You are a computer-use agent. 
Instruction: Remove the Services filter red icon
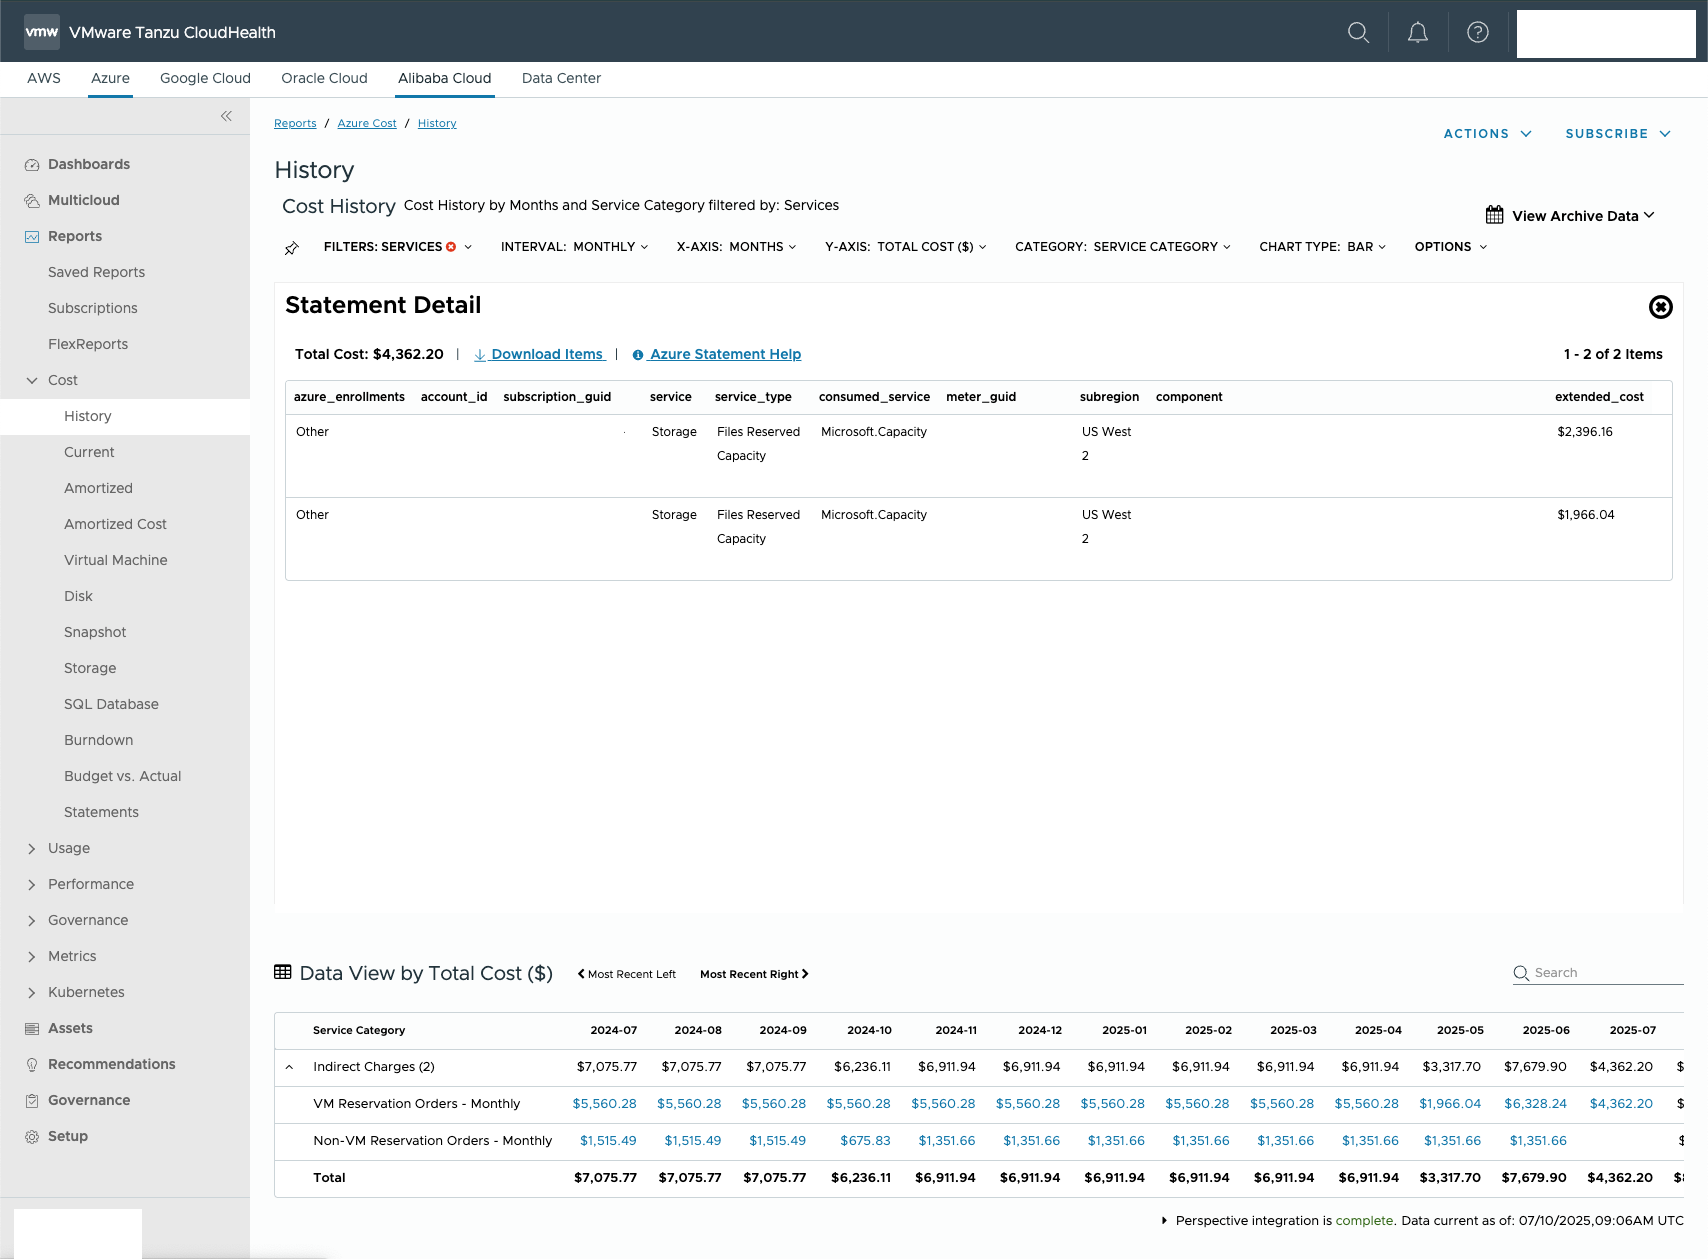[x=451, y=247]
